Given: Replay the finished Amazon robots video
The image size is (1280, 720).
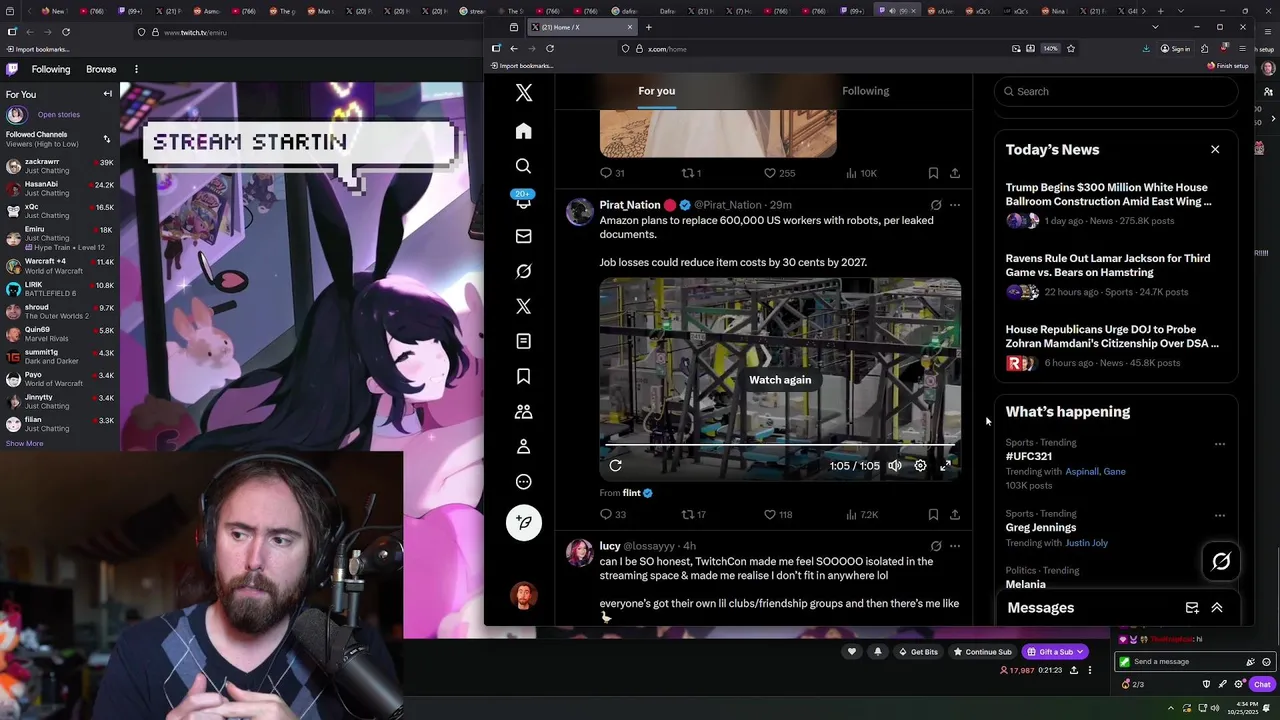Looking at the screenshot, I should [x=616, y=466].
